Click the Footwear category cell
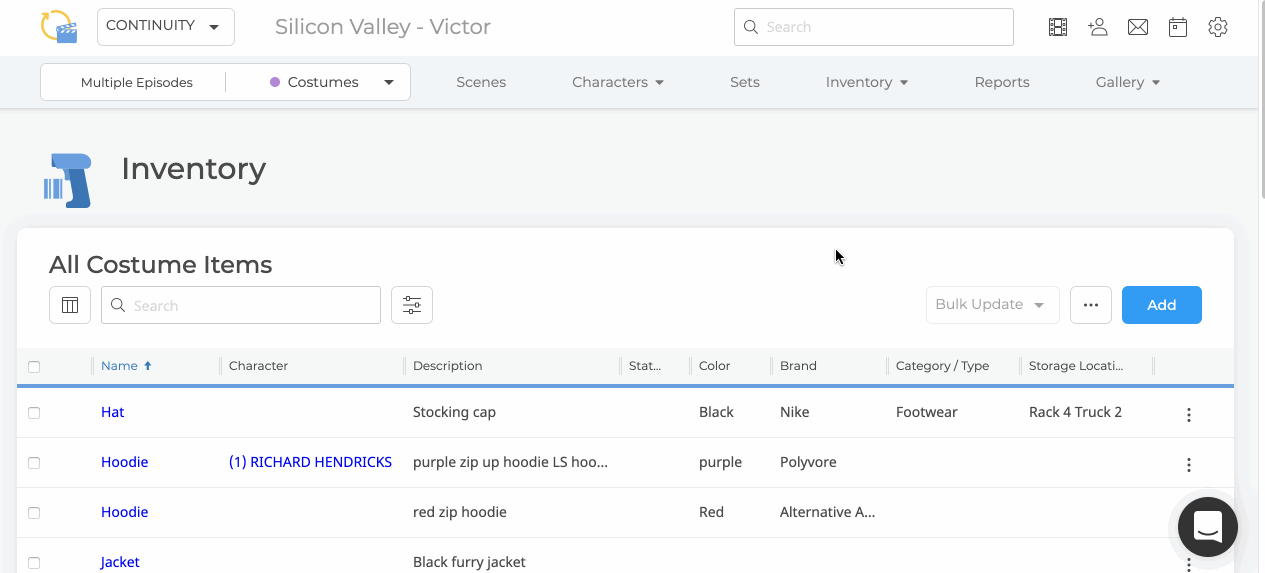The image size is (1265, 573). pyautogui.click(x=927, y=412)
